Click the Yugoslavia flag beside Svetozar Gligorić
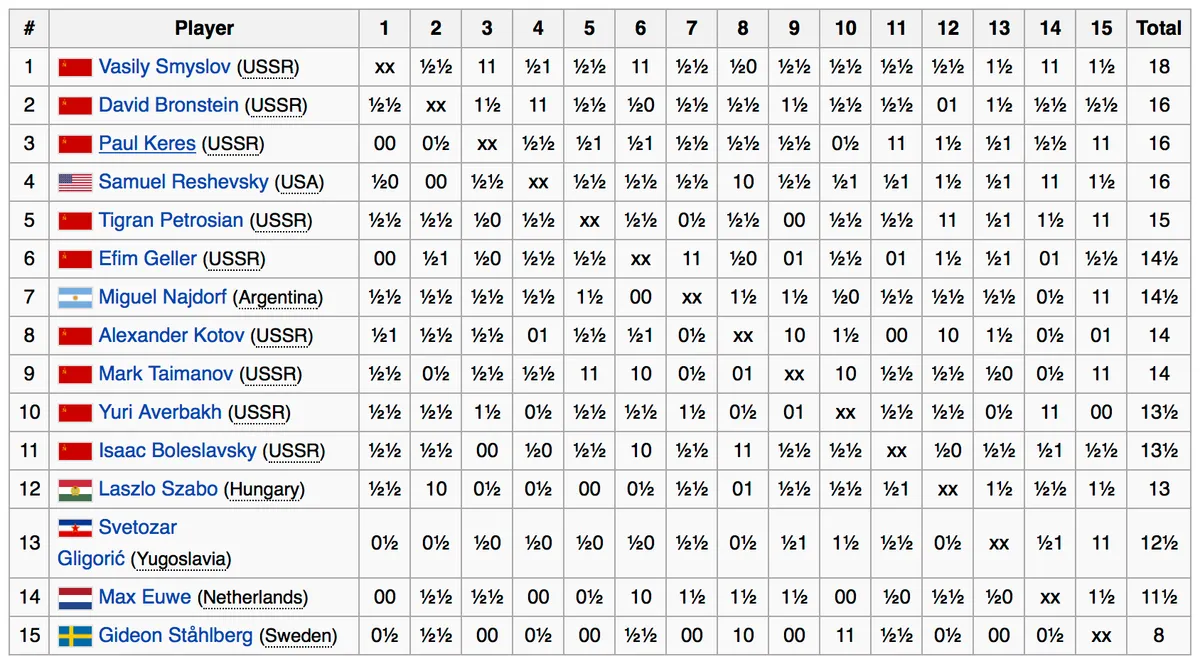 click(x=75, y=527)
